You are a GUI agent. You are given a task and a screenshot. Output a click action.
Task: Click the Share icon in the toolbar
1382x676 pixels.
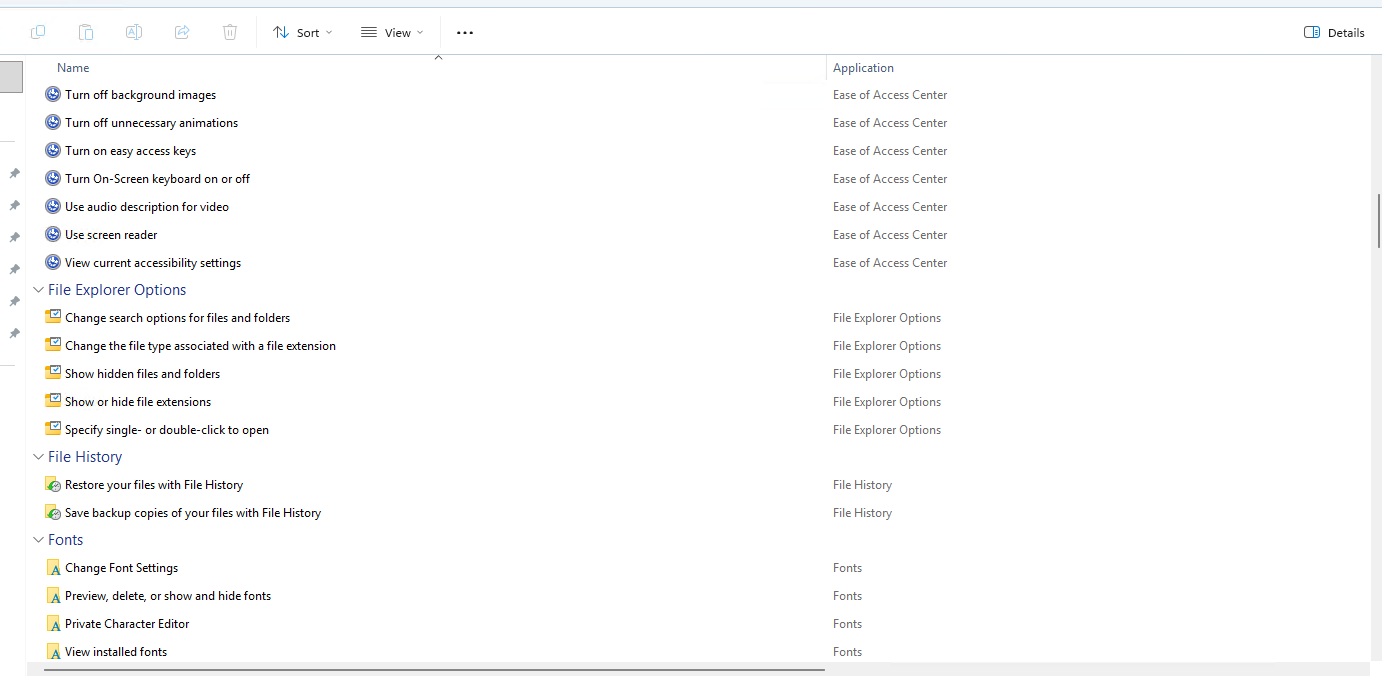tap(181, 31)
